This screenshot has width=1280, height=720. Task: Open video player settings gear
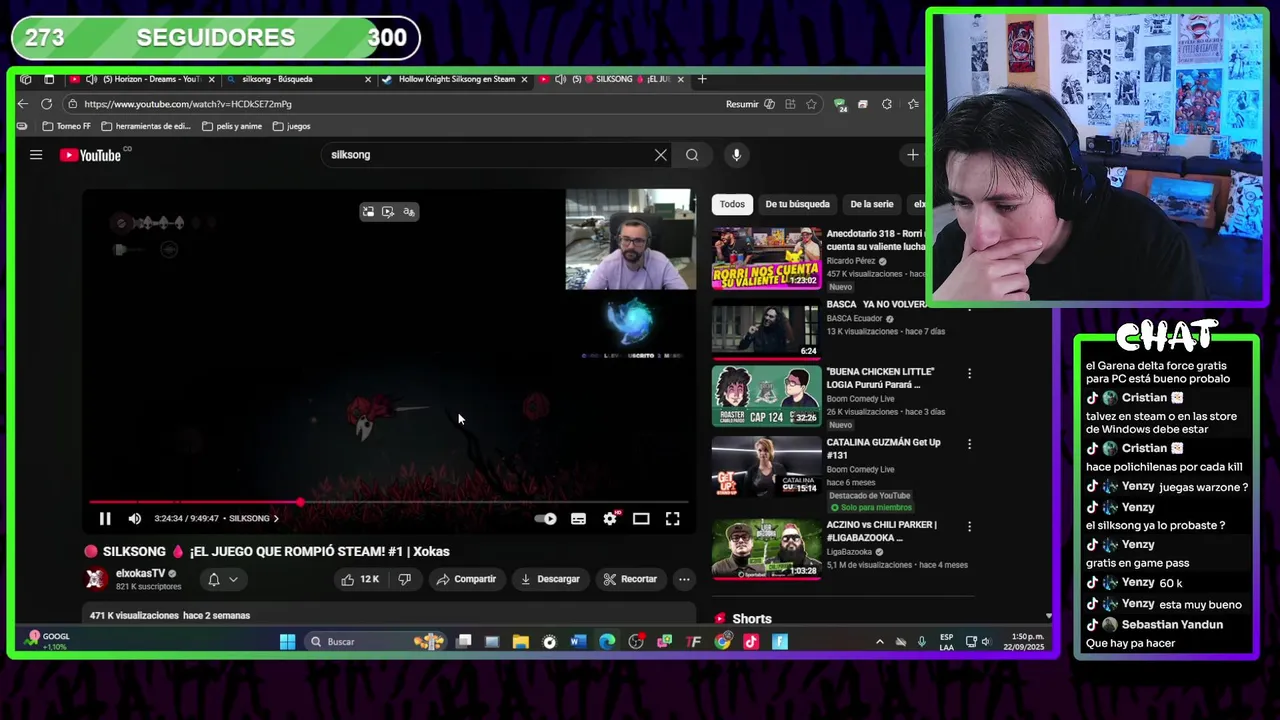pyautogui.click(x=610, y=518)
